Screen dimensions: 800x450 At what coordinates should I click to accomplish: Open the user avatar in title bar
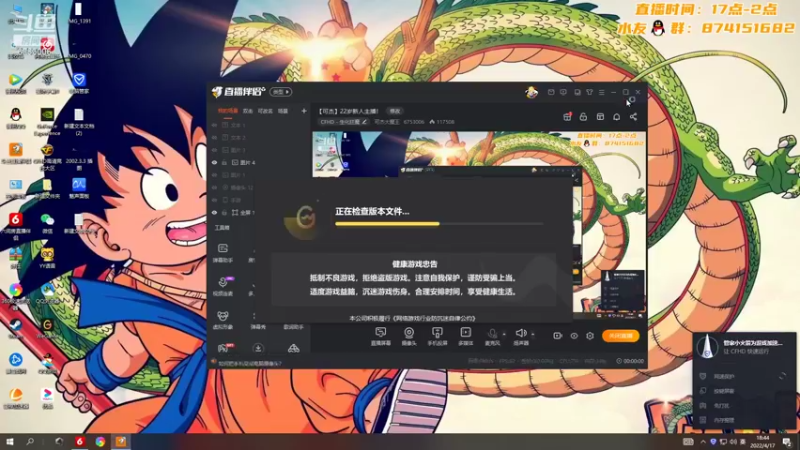[x=532, y=92]
